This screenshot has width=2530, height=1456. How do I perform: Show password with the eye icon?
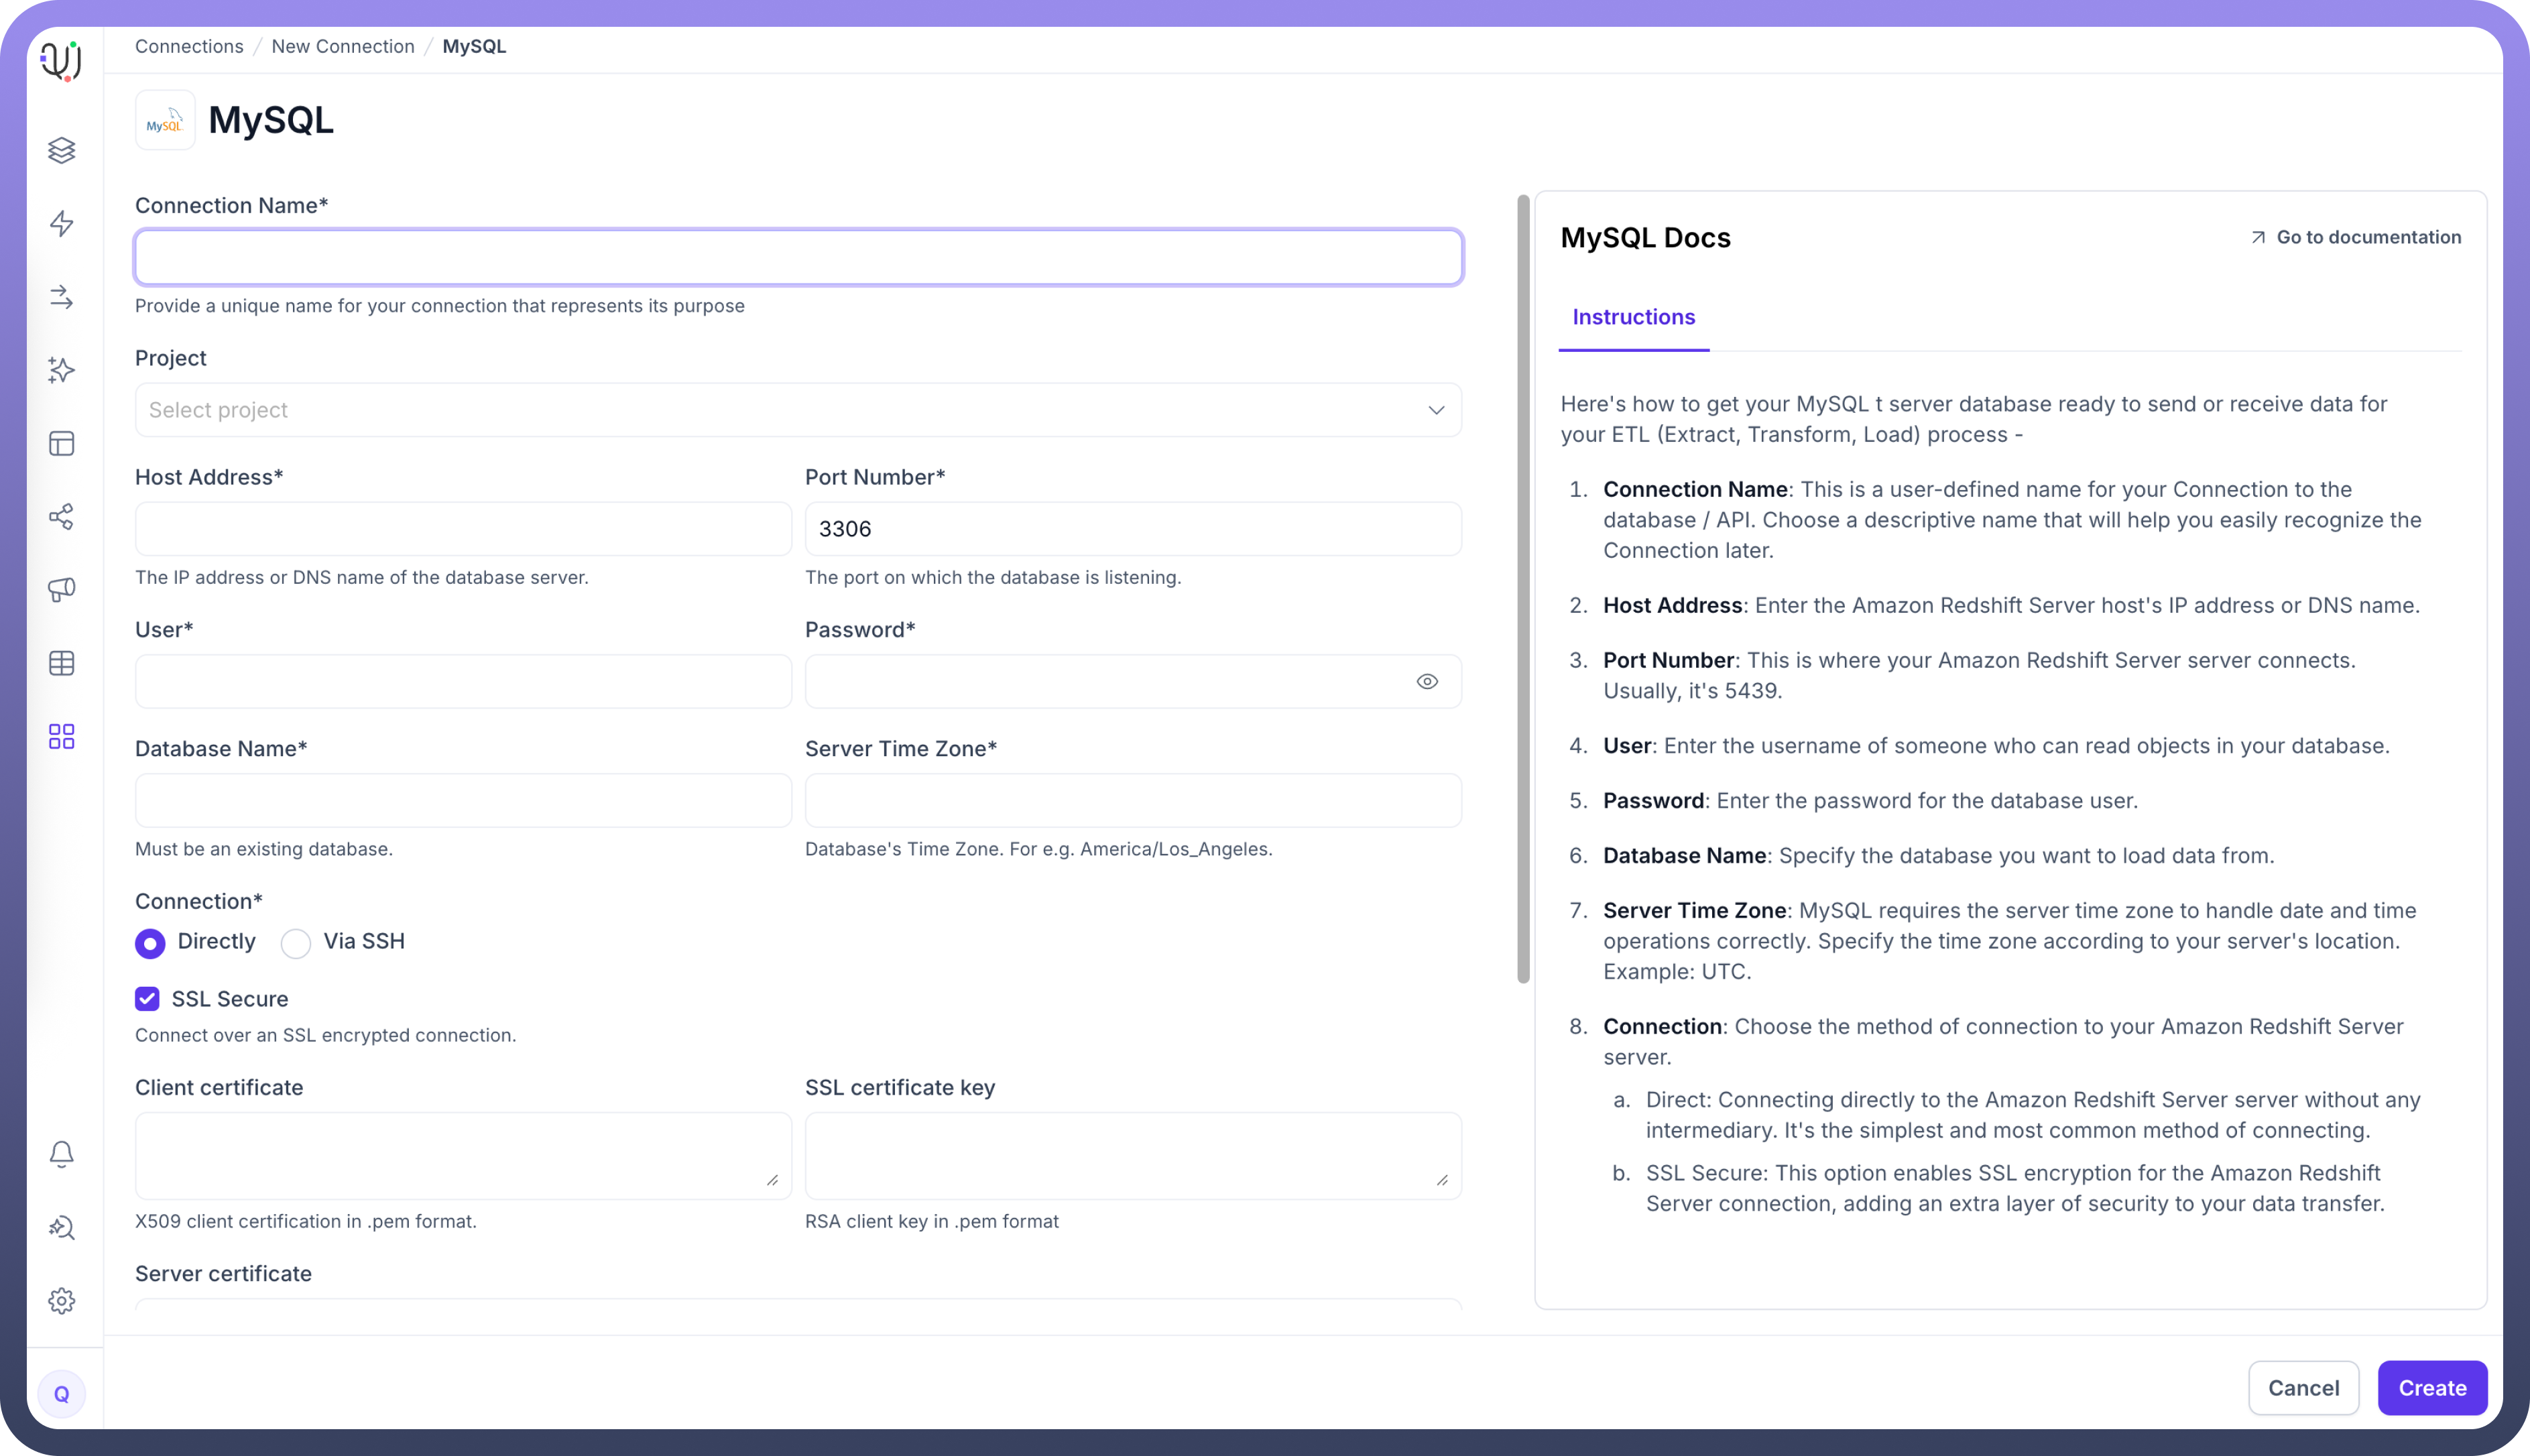1427,682
